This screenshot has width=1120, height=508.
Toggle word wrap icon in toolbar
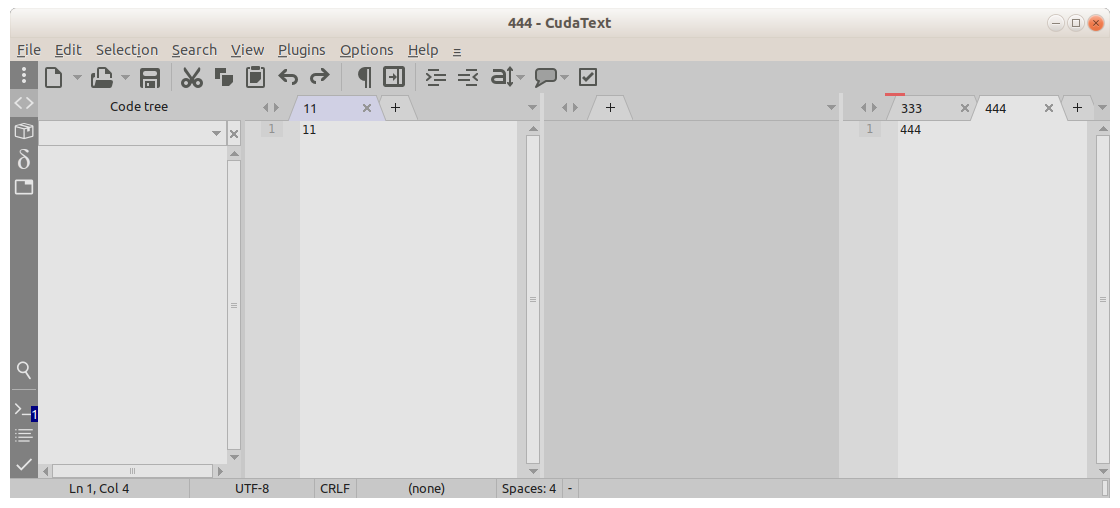pyautogui.click(x=394, y=77)
